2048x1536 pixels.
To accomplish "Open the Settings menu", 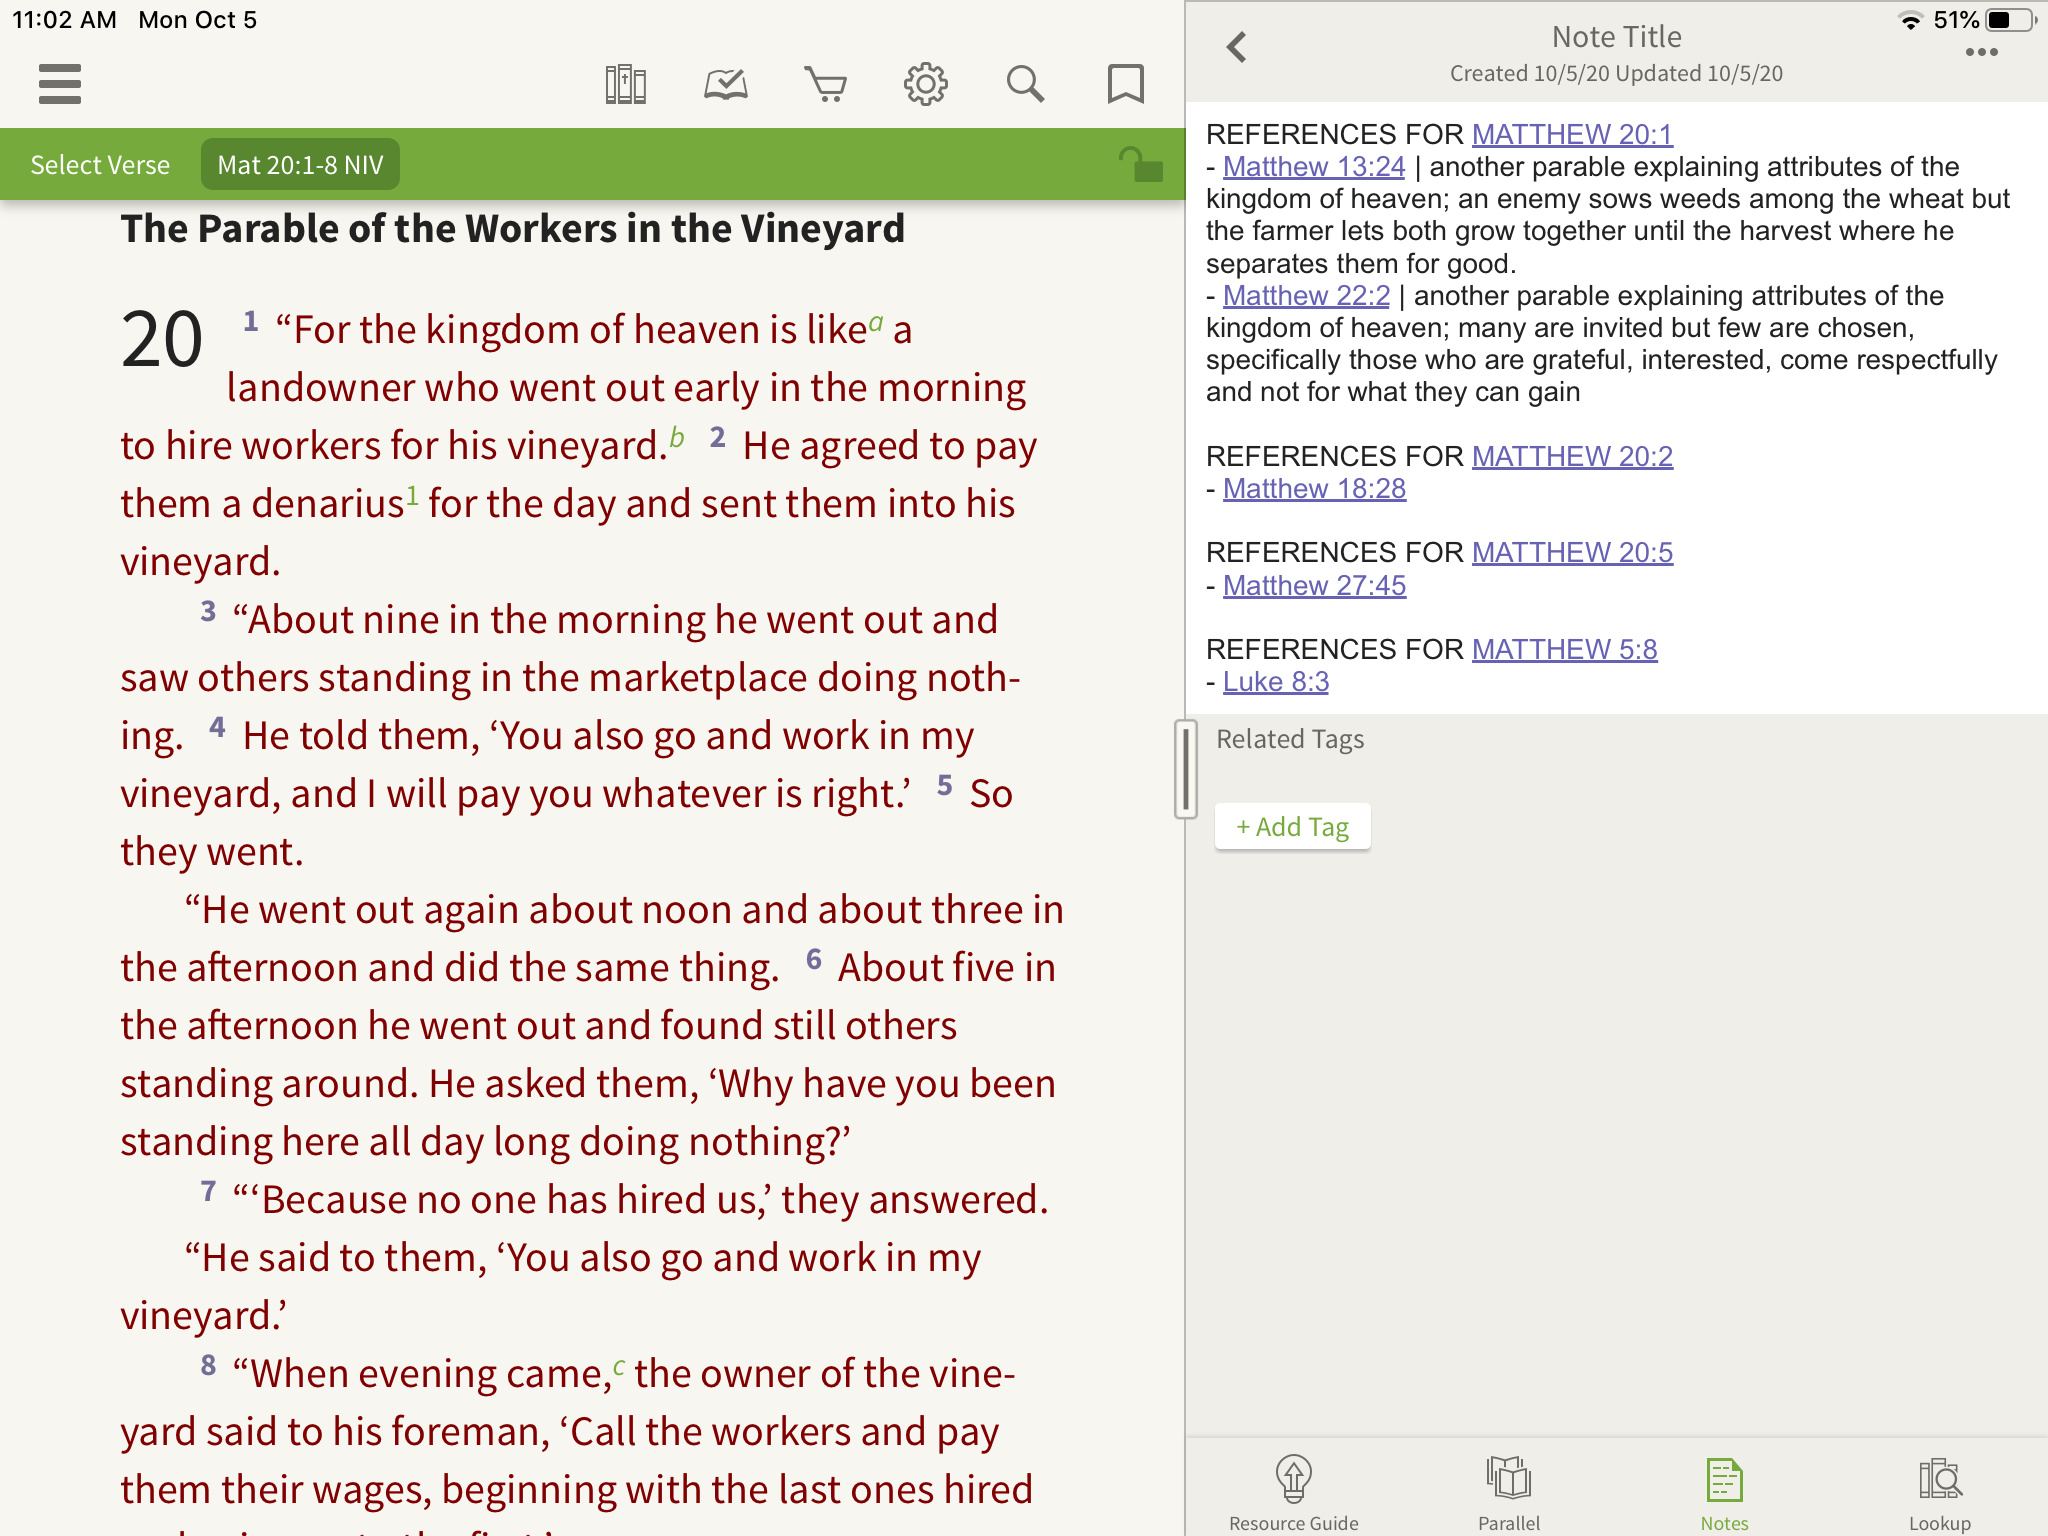I will (x=926, y=84).
